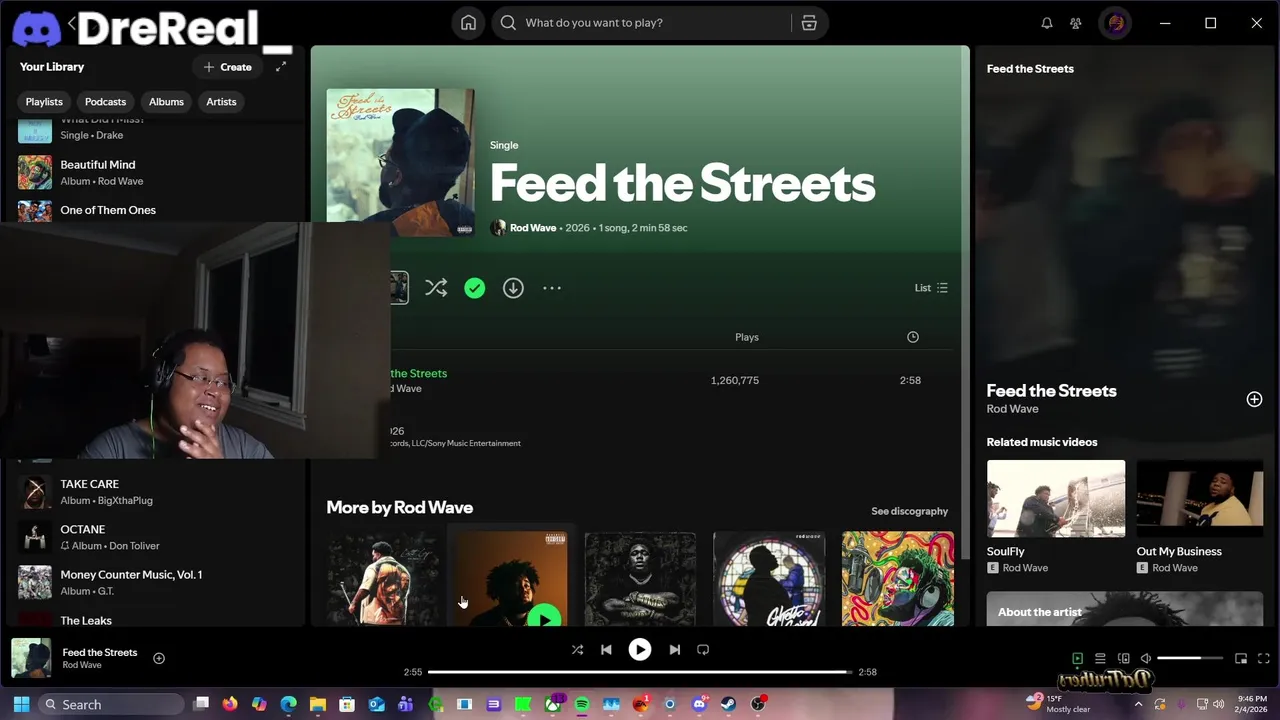Skip to the next track
Viewport: 1280px width, 720px height.
coord(674,650)
